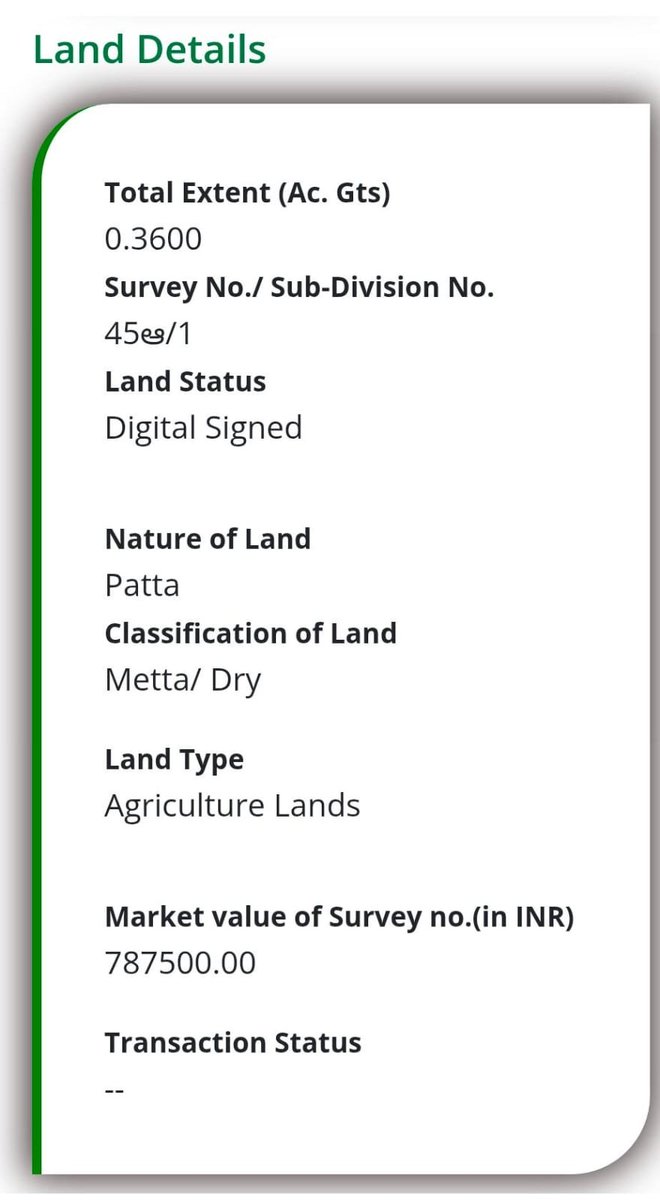
Task: Select the Market value of Survey no. label
Action: (339, 918)
